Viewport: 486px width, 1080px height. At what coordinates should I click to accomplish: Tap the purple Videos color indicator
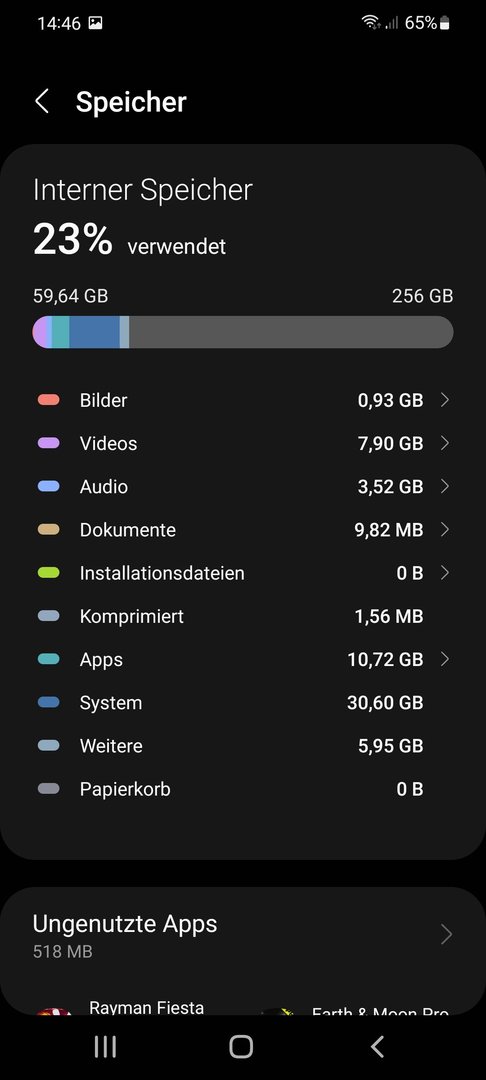48,444
